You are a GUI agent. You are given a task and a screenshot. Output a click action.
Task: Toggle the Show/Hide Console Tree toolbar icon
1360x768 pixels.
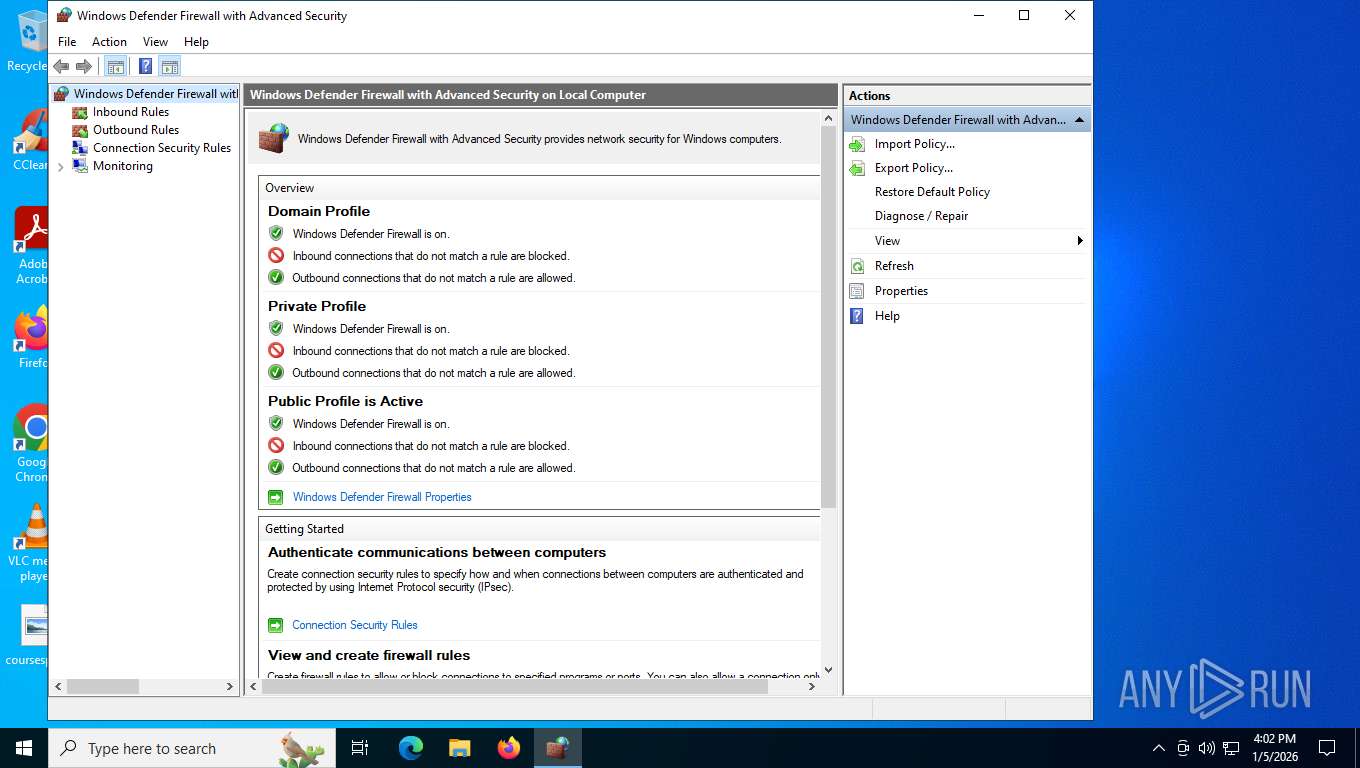point(116,66)
